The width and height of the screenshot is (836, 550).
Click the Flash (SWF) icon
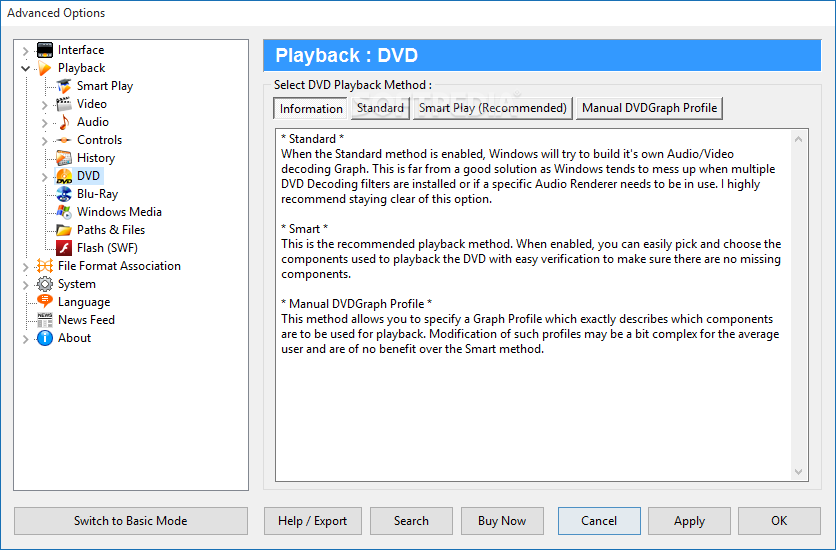tap(64, 248)
